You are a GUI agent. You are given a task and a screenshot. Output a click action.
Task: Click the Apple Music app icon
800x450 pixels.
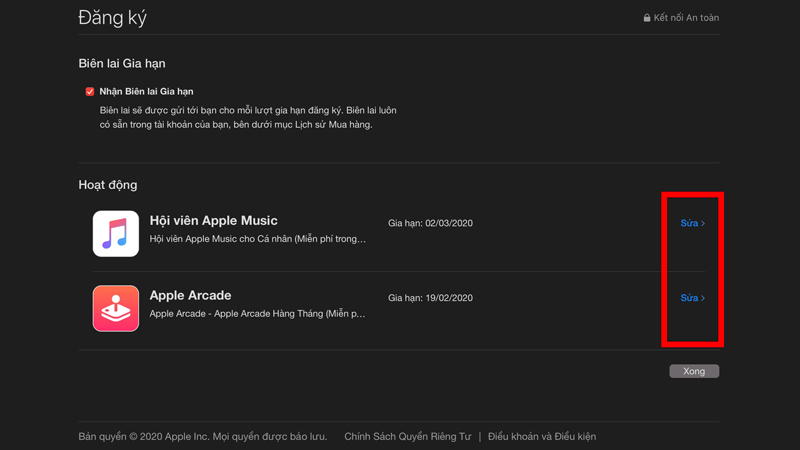pos(116,233)
